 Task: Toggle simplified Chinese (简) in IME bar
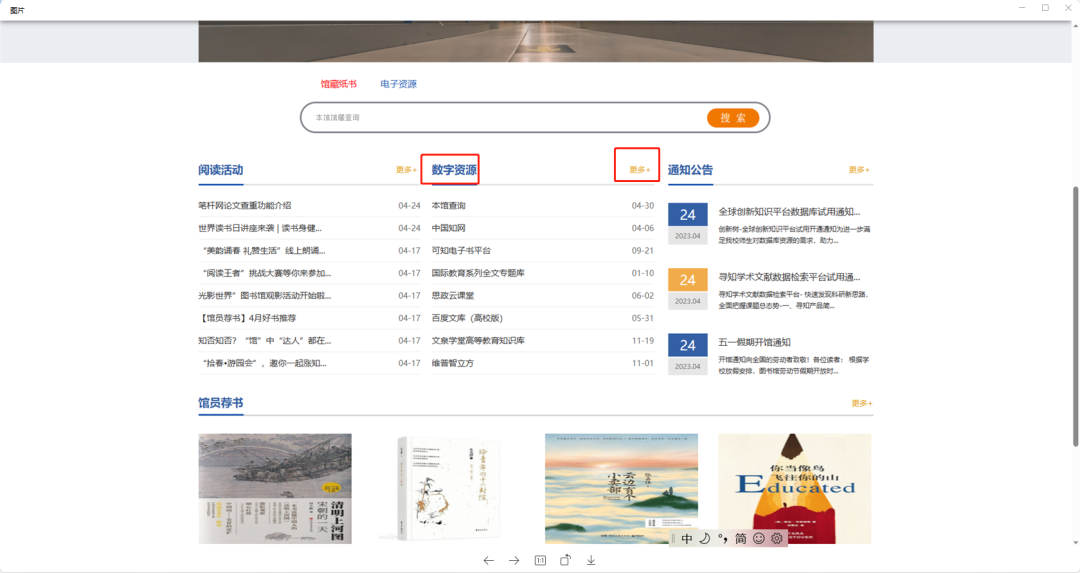(740, 539)
